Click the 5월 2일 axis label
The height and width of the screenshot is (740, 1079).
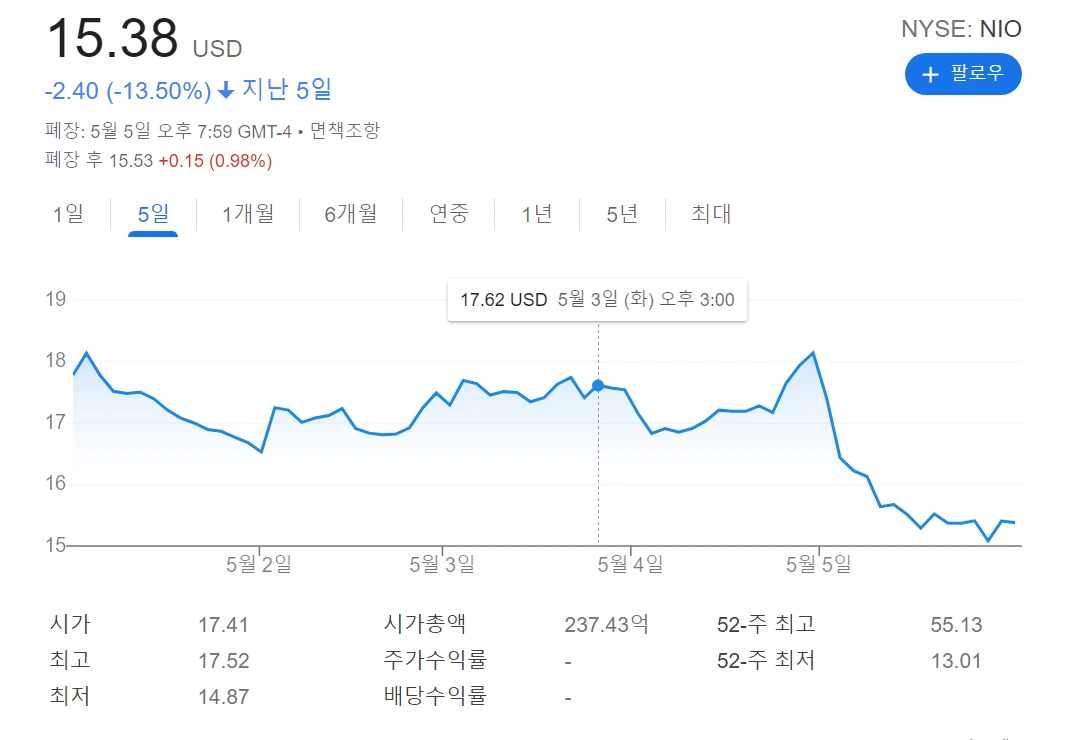click(x=260, y=563)
